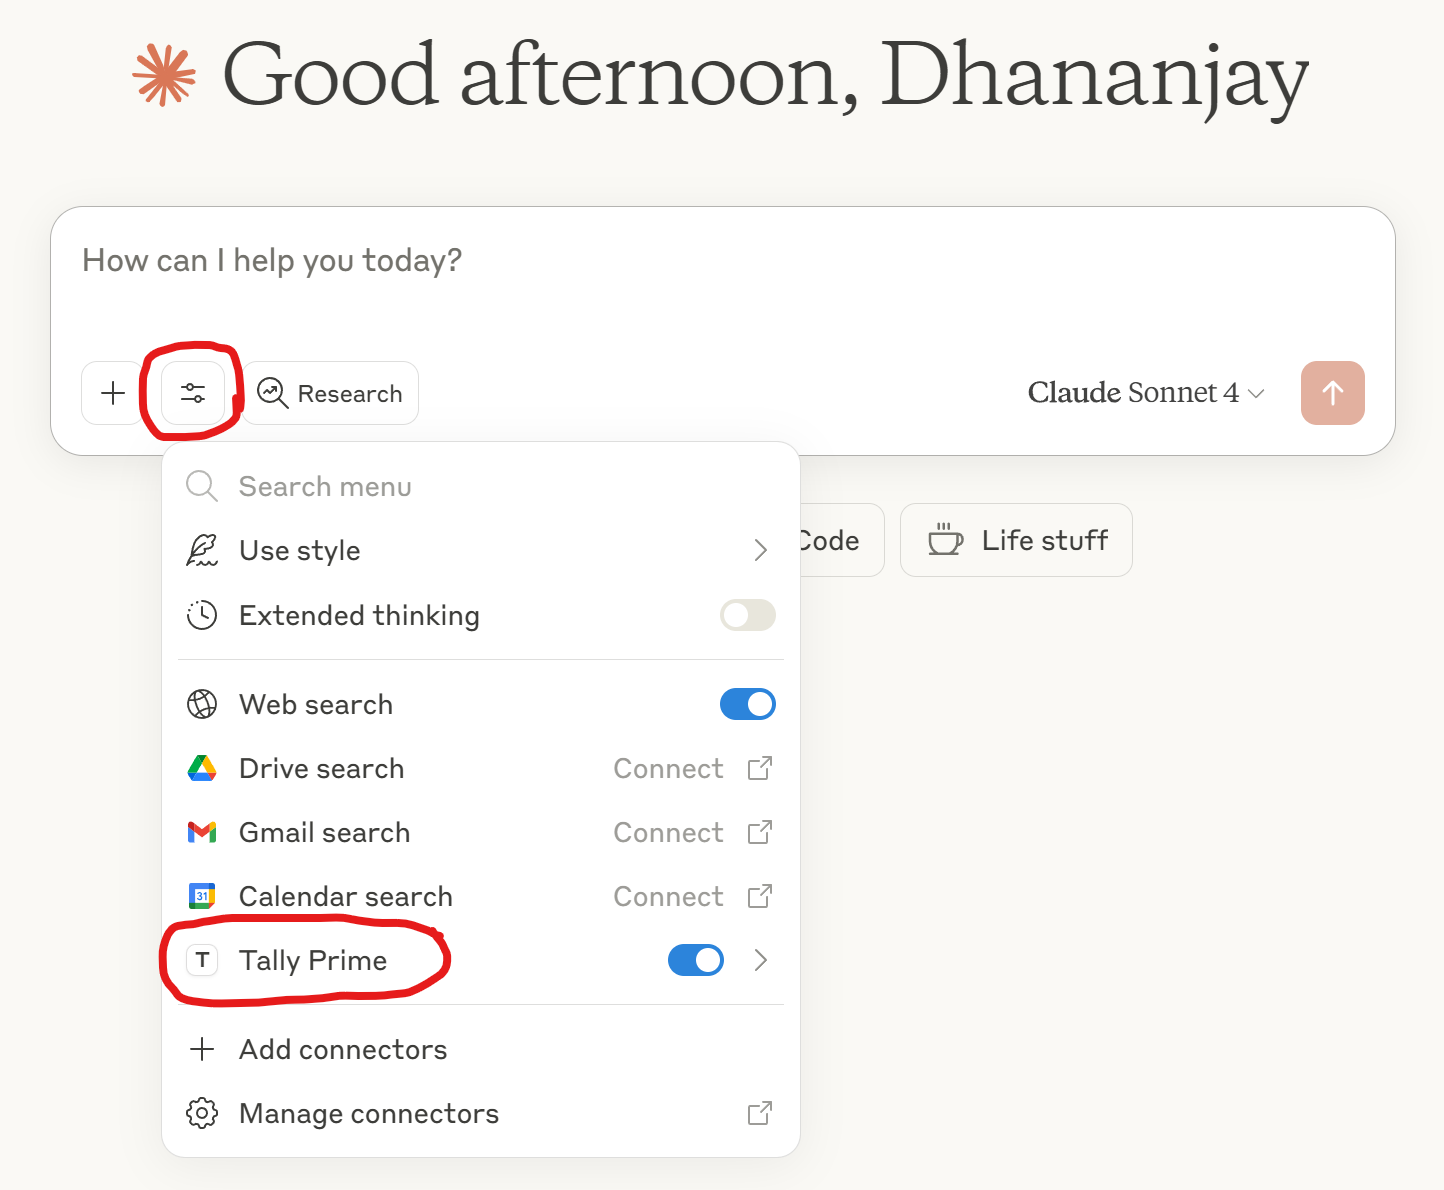Click the Search menu input field
The height and width of the screenshot is (1190, 1444).
(481, 486)
